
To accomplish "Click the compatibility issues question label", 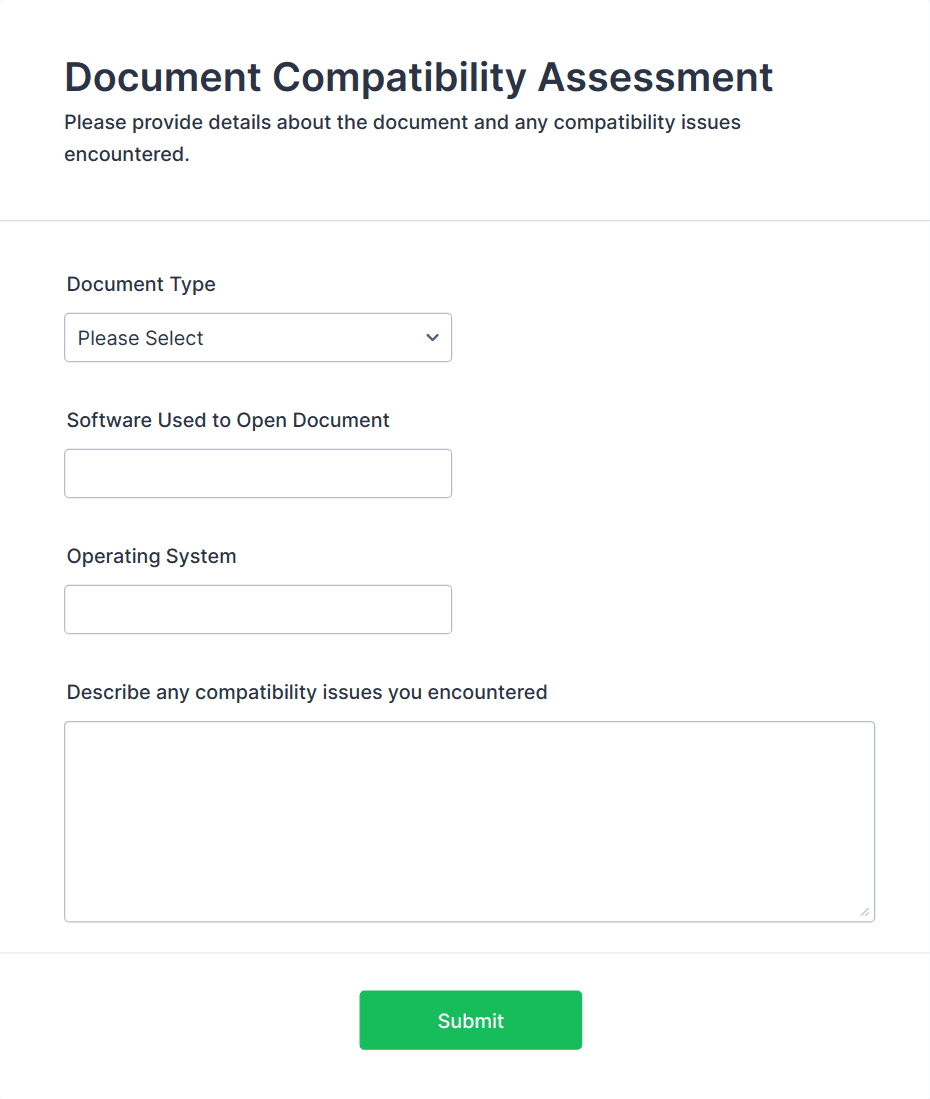I will pos(307,692).
